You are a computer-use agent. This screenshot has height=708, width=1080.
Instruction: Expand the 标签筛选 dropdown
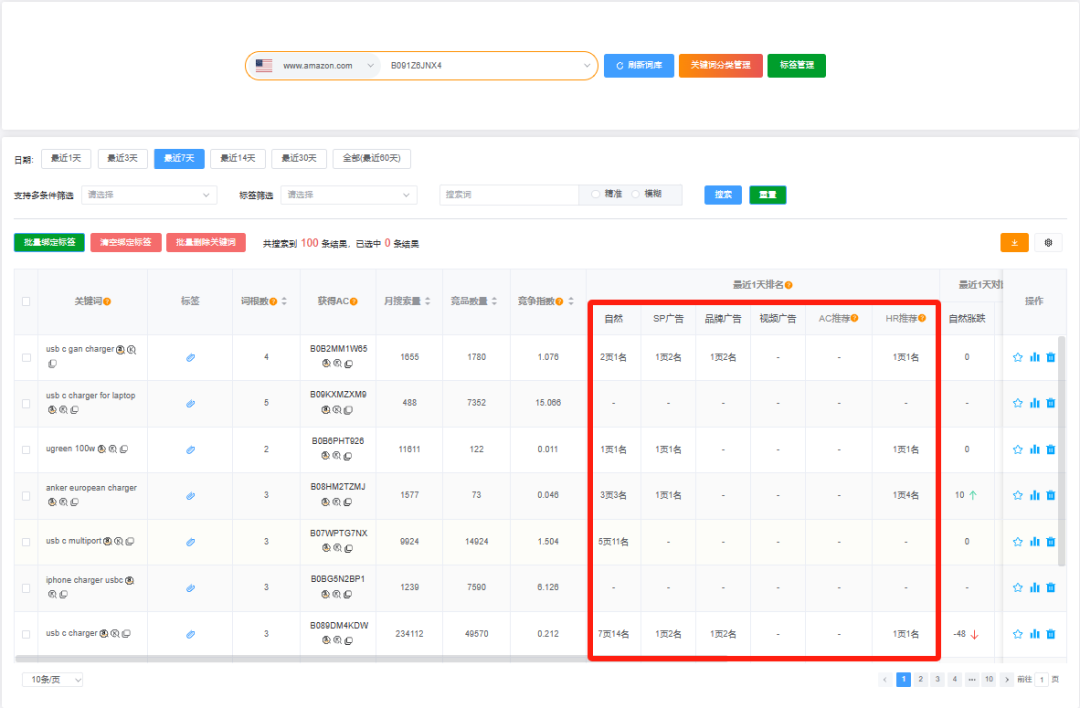[348, 195]
